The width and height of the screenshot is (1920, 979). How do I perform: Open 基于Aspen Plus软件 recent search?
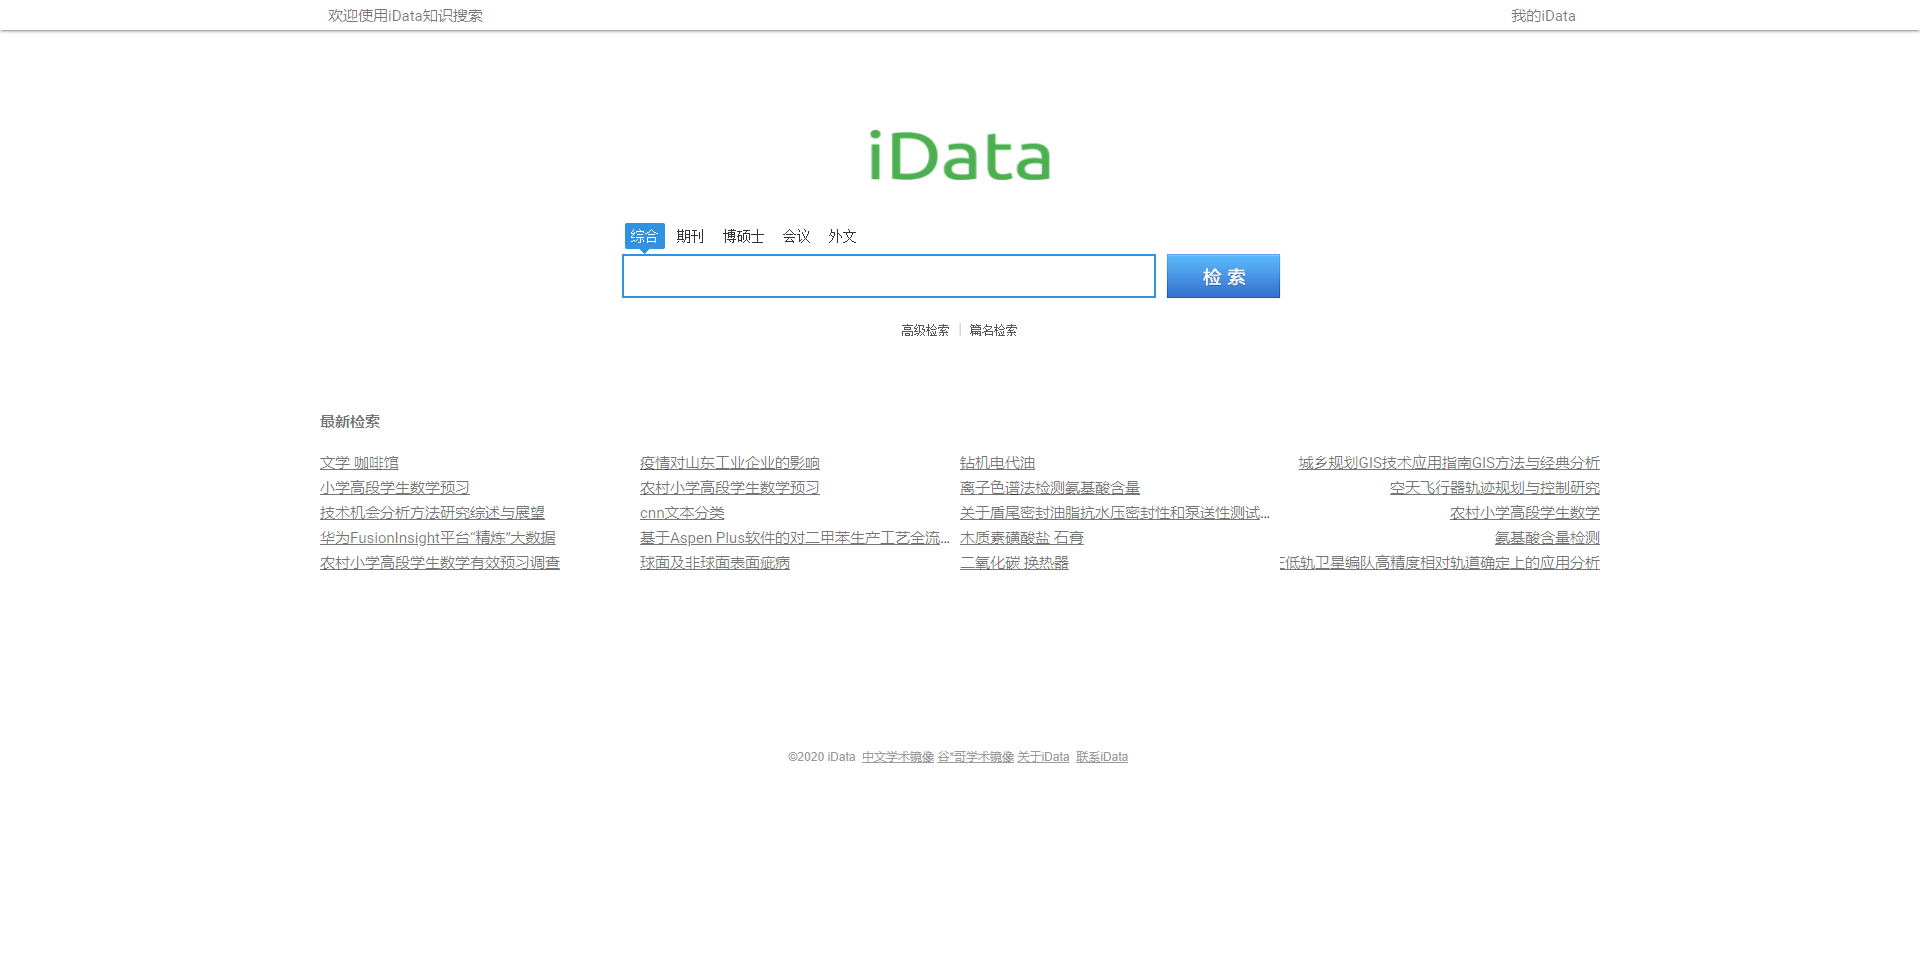tap(795, 538)
